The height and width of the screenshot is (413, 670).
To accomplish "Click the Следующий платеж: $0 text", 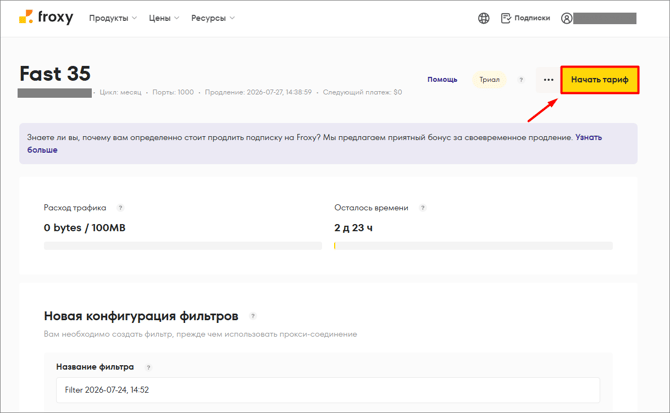I will click(x=362, y=92).
